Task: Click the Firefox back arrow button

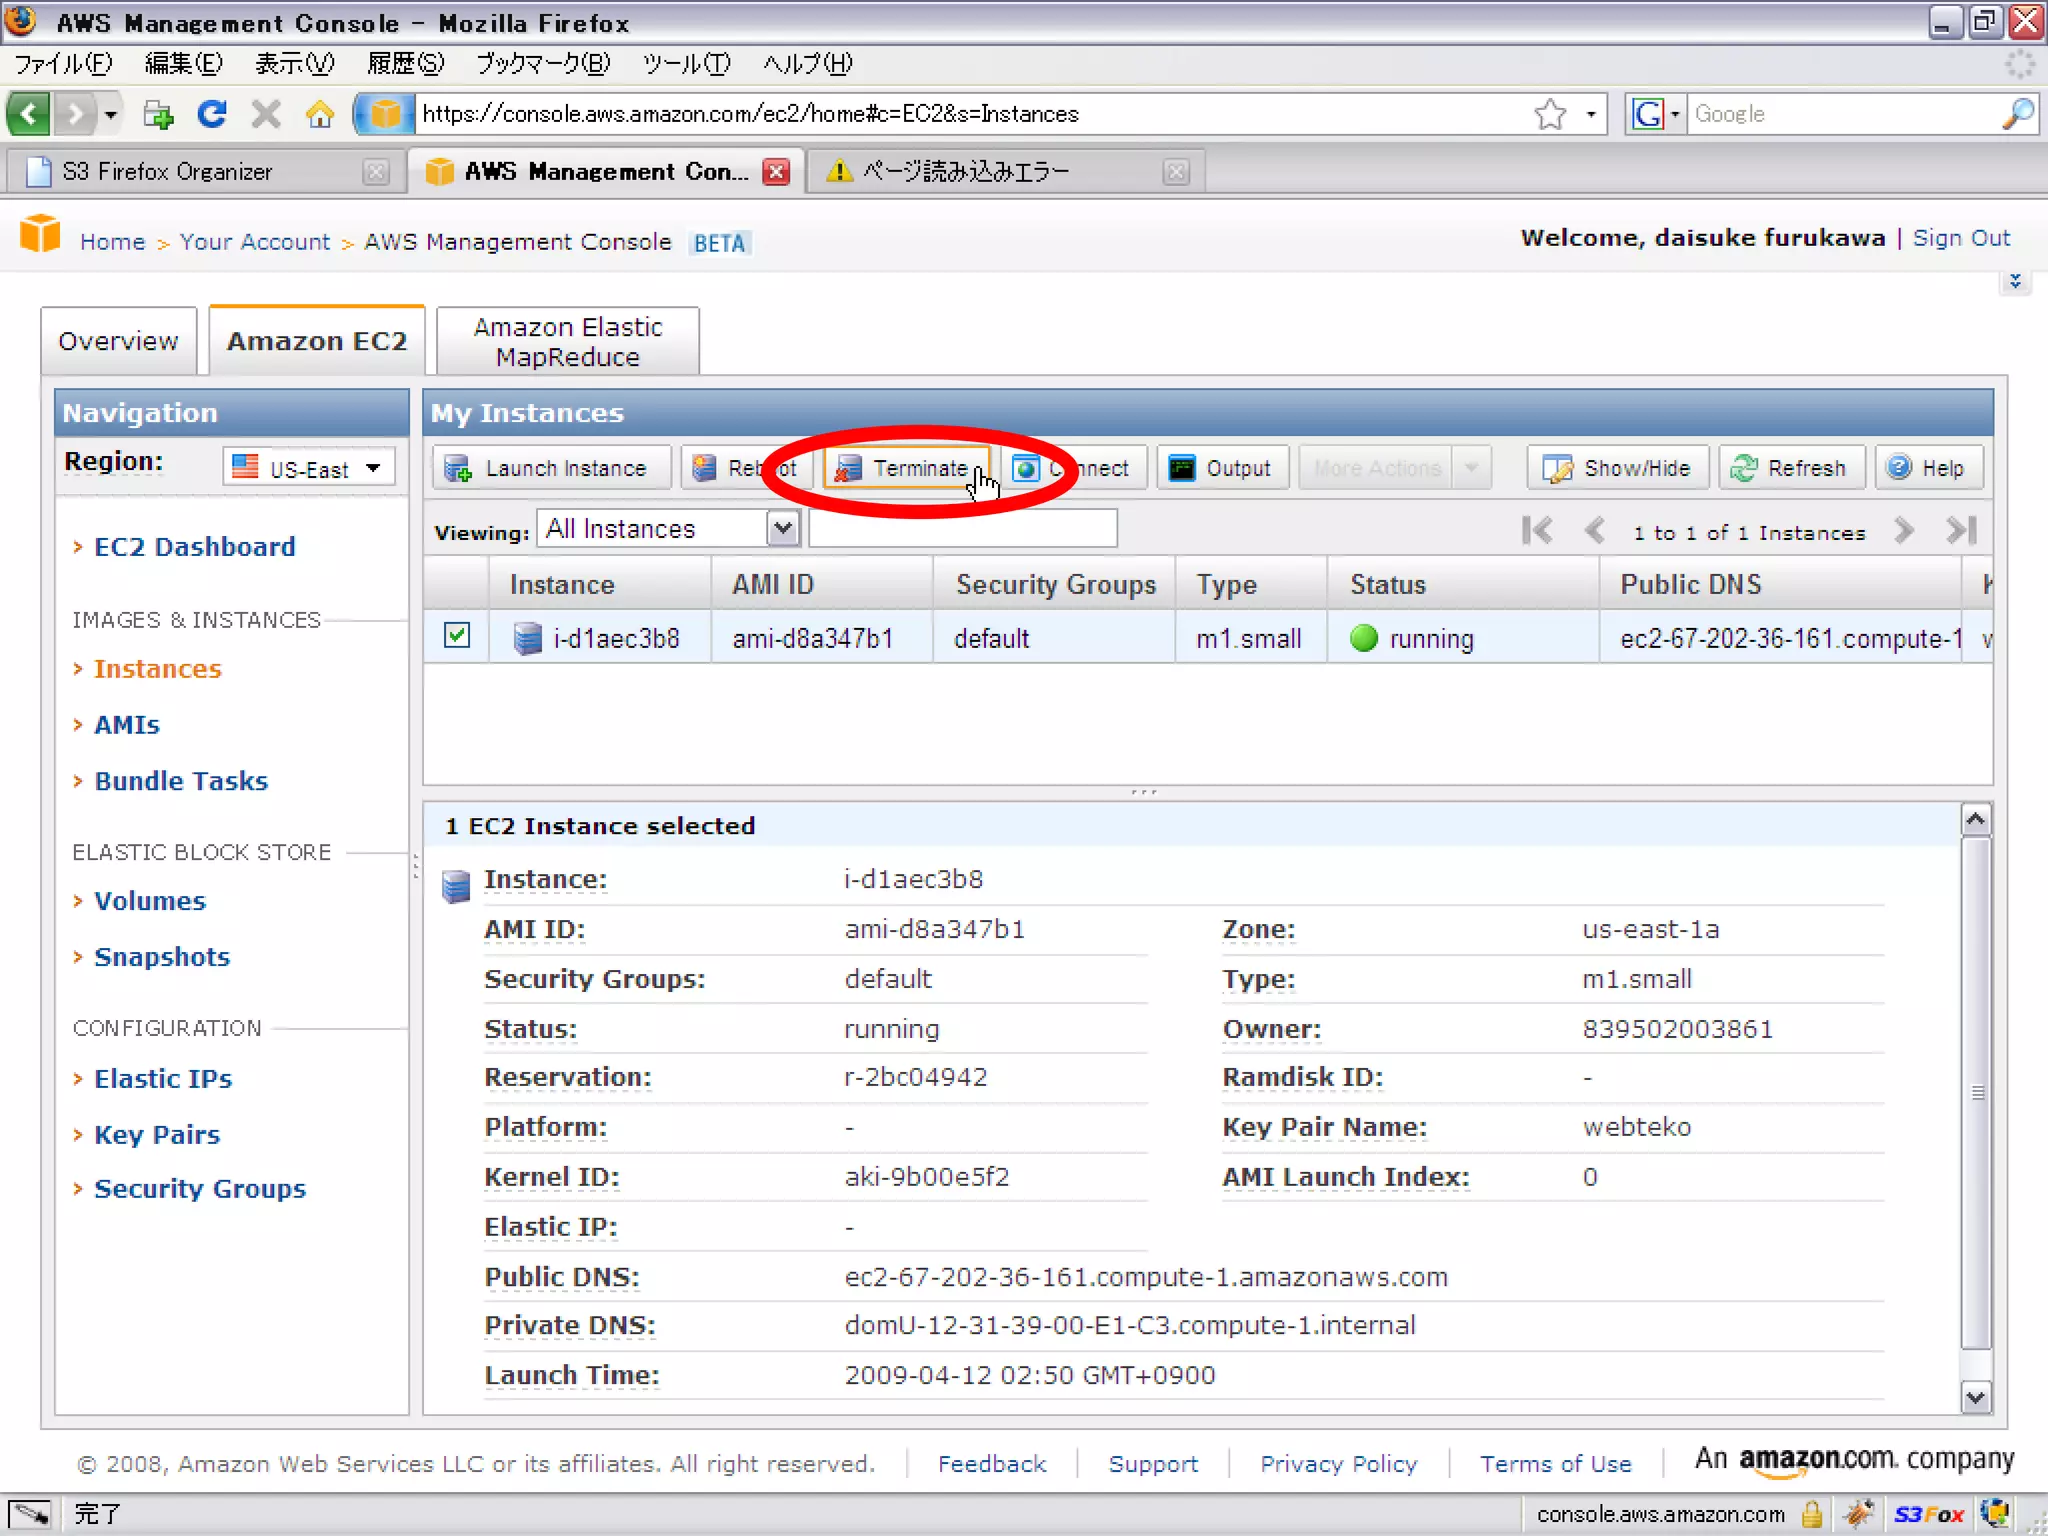Action: click(29, 114)
